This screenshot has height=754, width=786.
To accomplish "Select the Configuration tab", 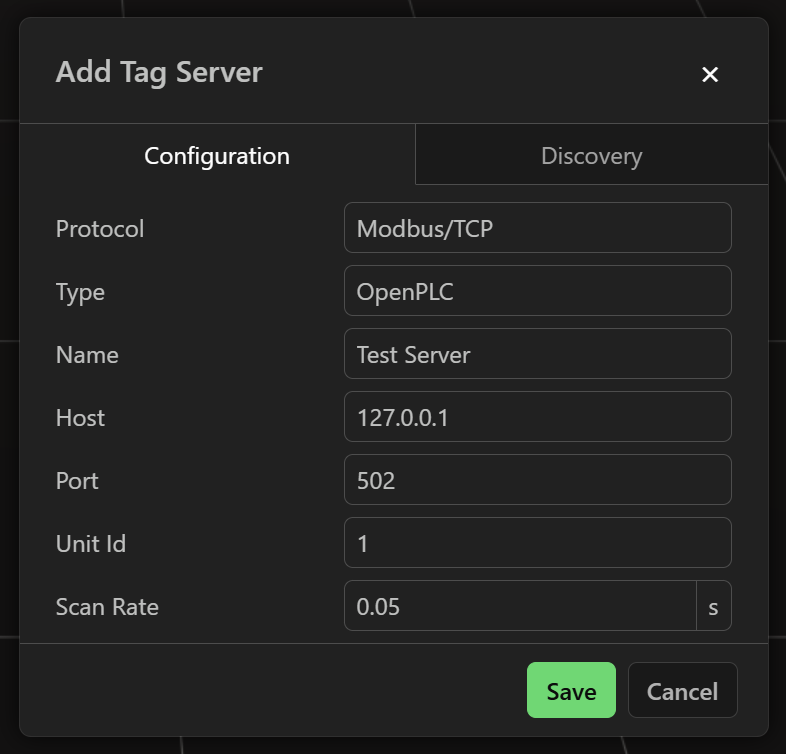I will 217,156.
